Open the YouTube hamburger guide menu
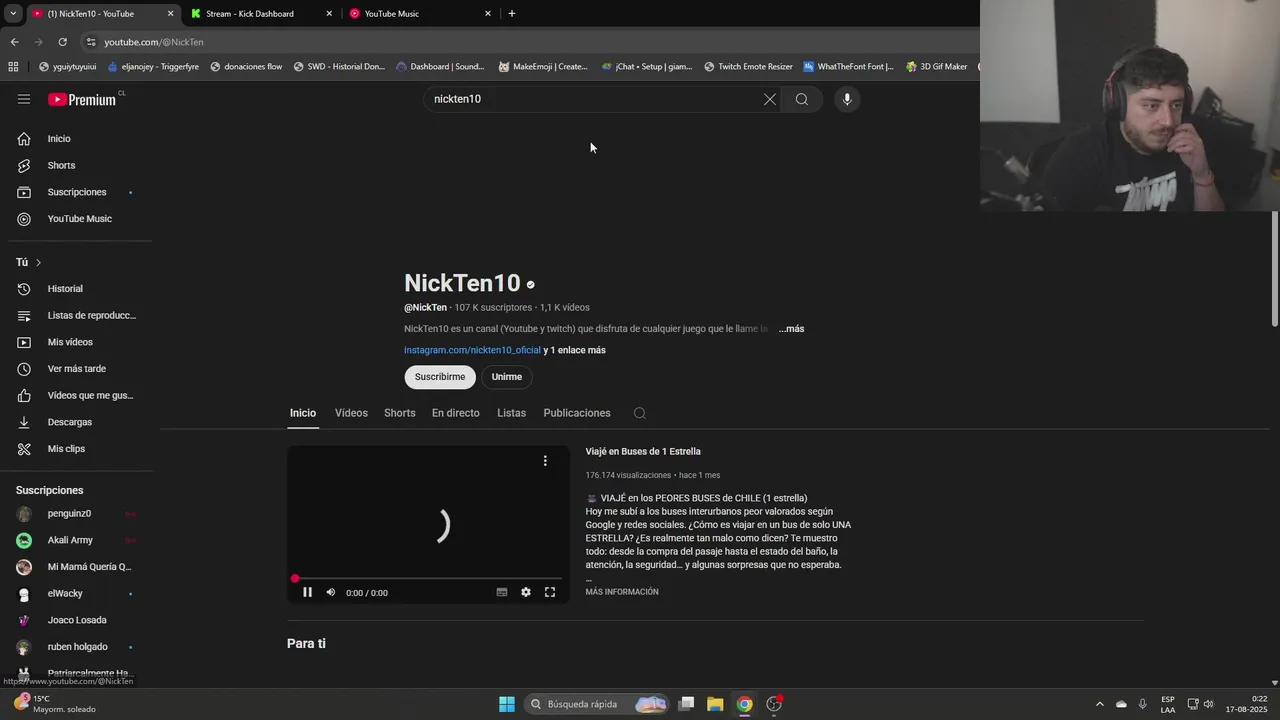Image resolution: width=1280 pixels, height=720 pixels. [x=24, y=99]
